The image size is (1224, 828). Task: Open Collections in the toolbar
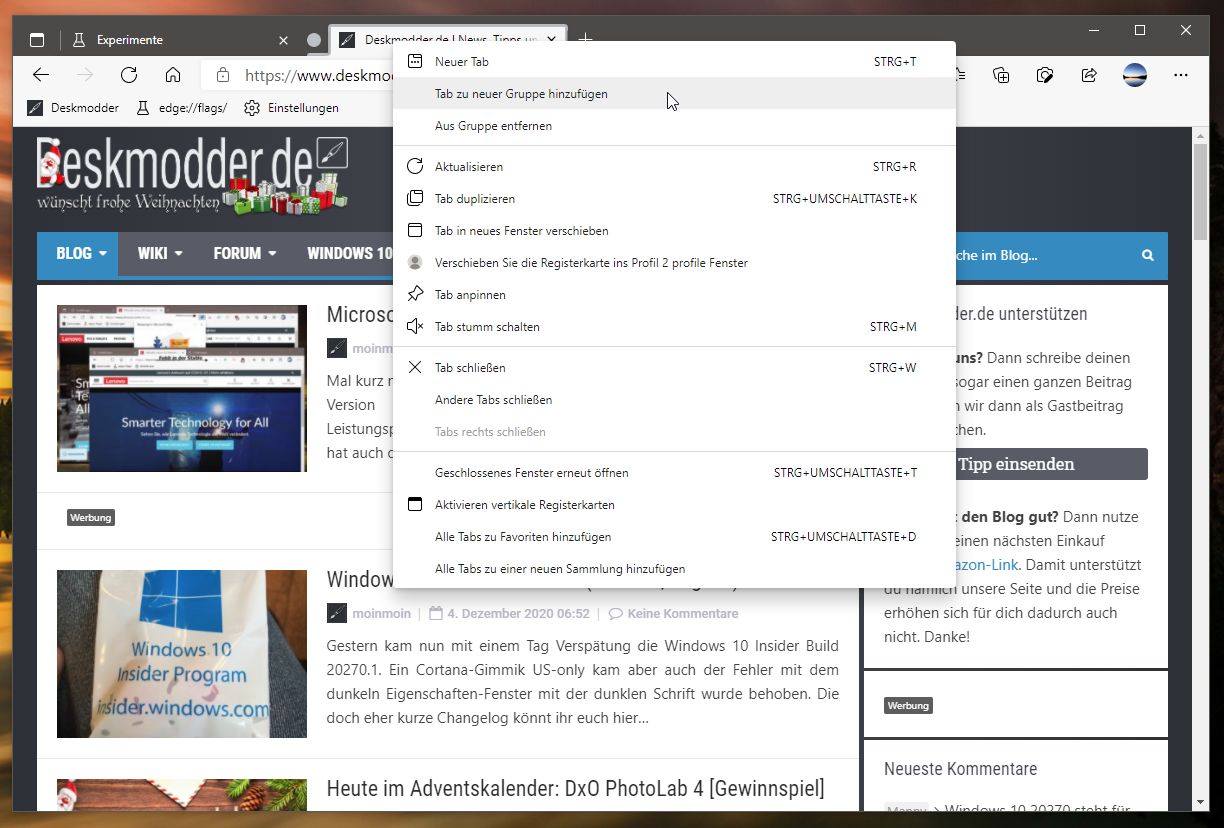tap(1001, 75)
